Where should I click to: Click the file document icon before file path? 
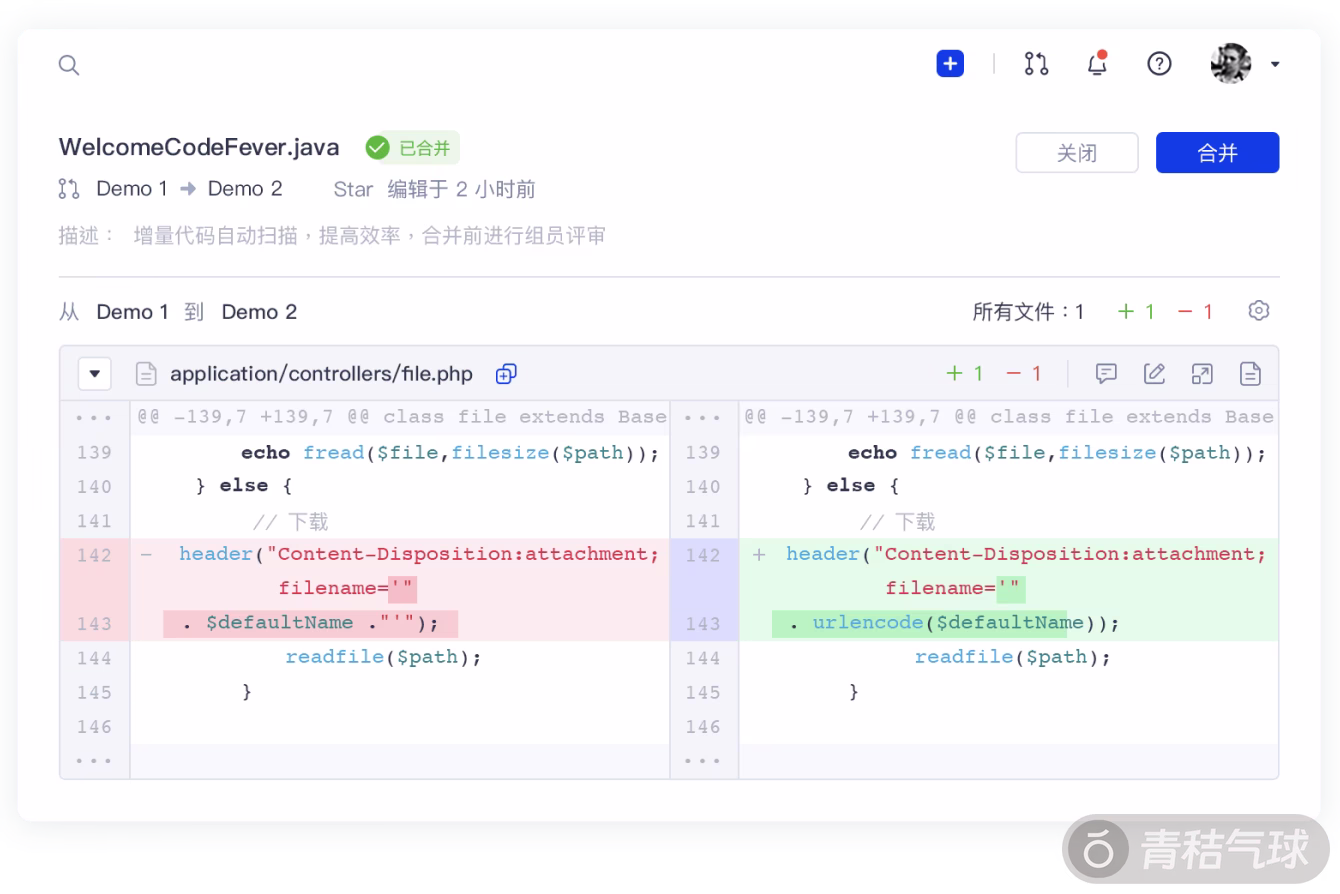(x=146, y=374)
